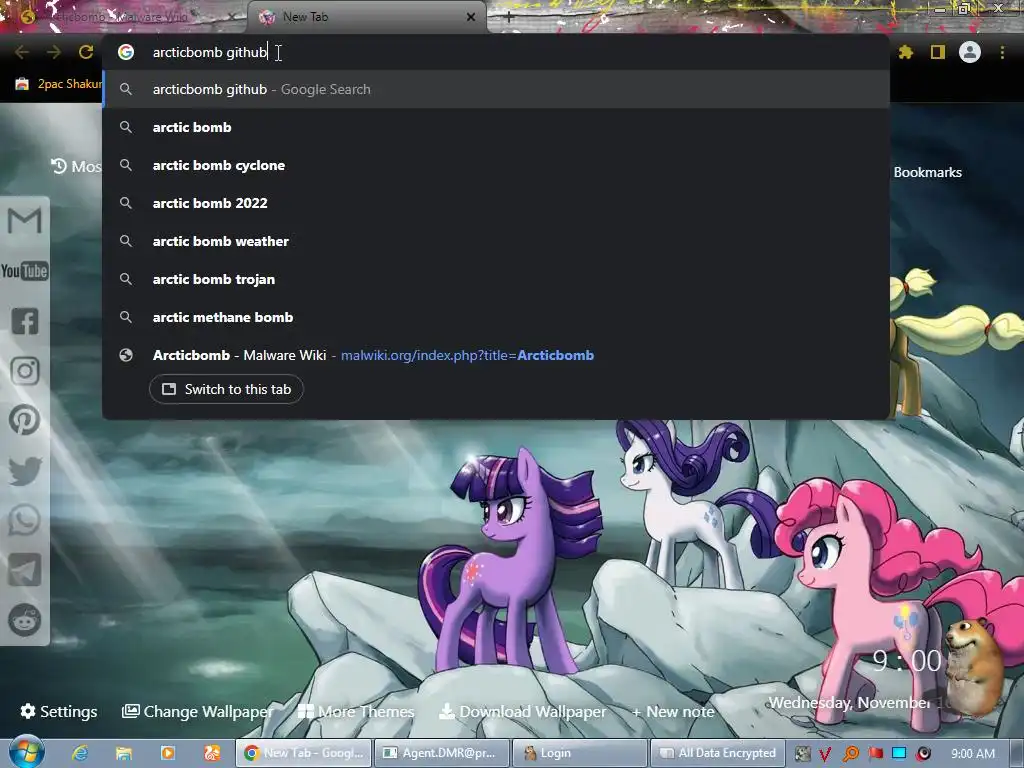Click Download Wallpaper
This screenshot has height=768, width=1024.
522,711
